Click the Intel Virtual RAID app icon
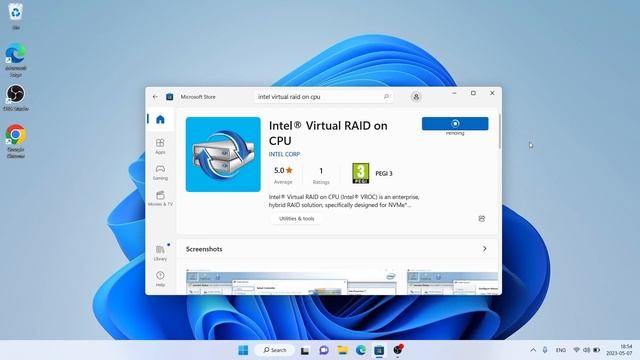The height and width of the screenshot is (360, 640). 223,154
